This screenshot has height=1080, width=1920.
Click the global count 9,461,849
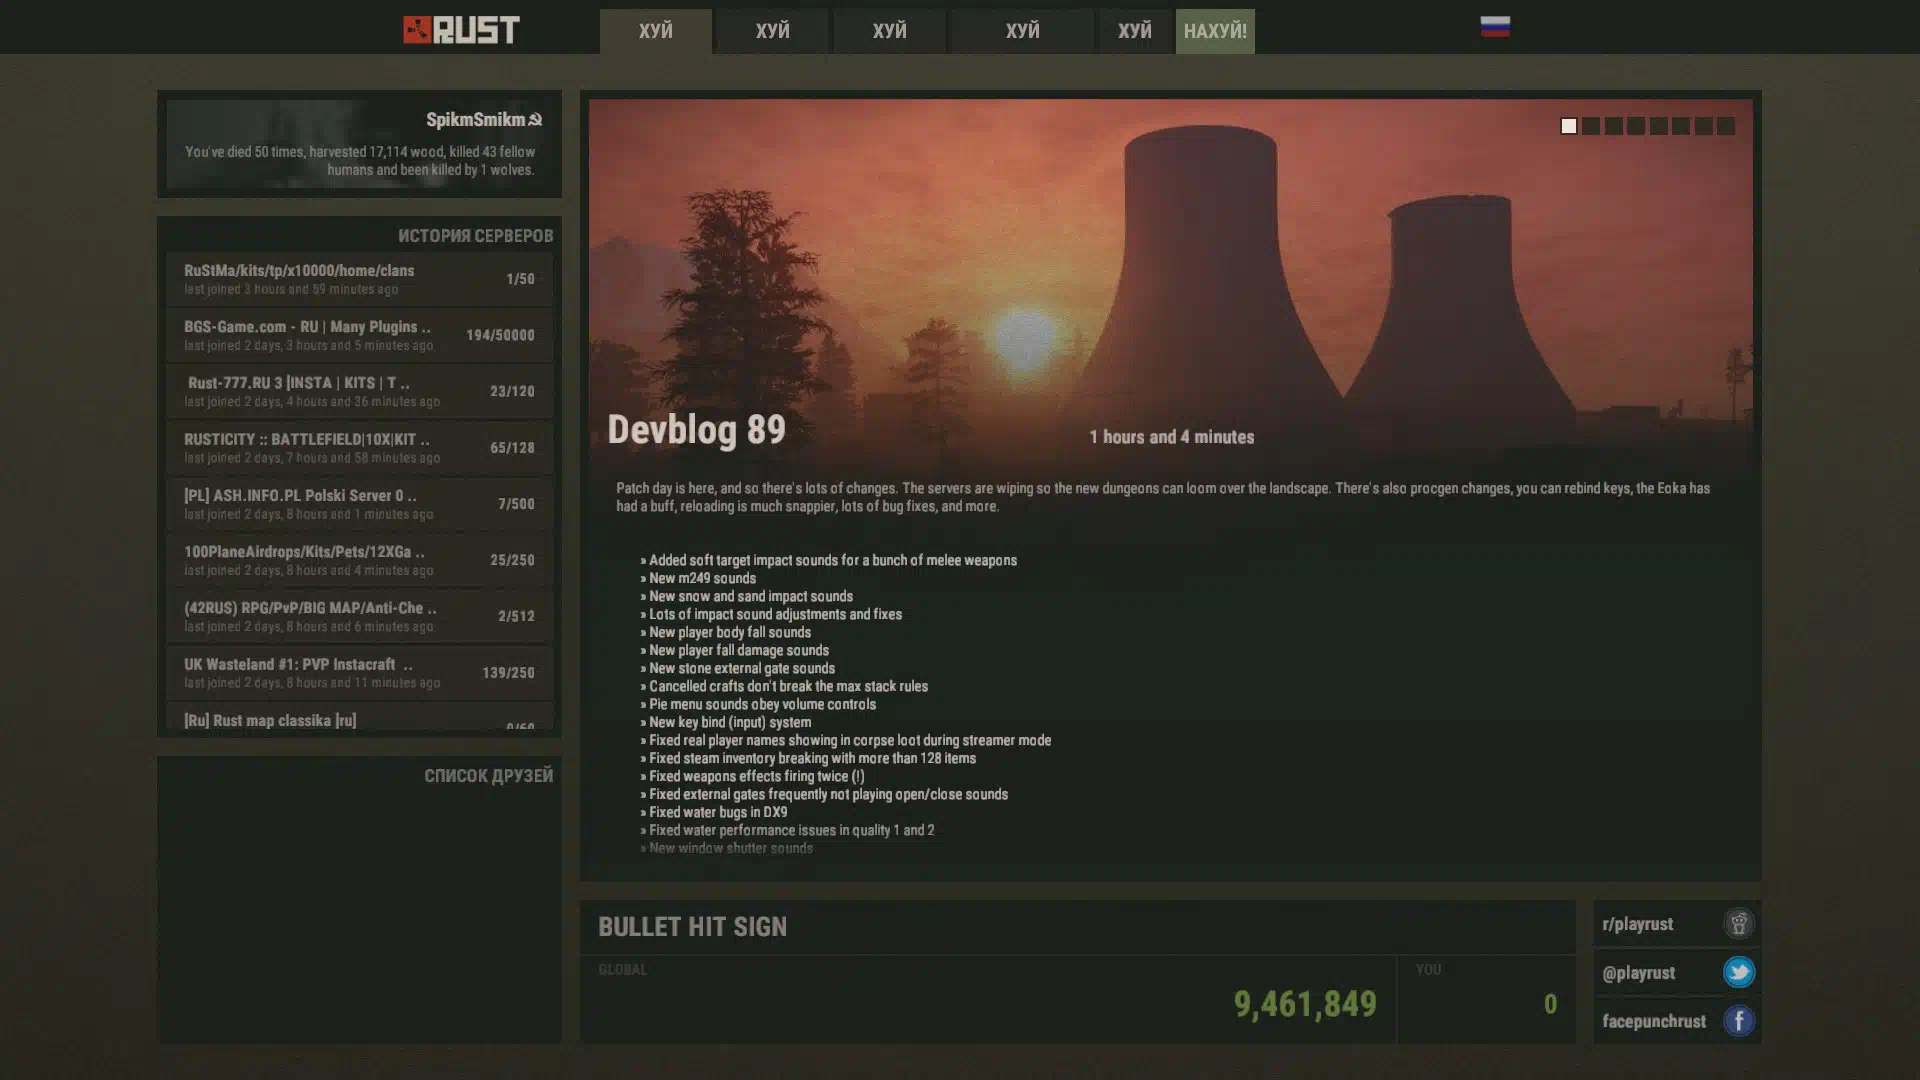(1305, 1004)
